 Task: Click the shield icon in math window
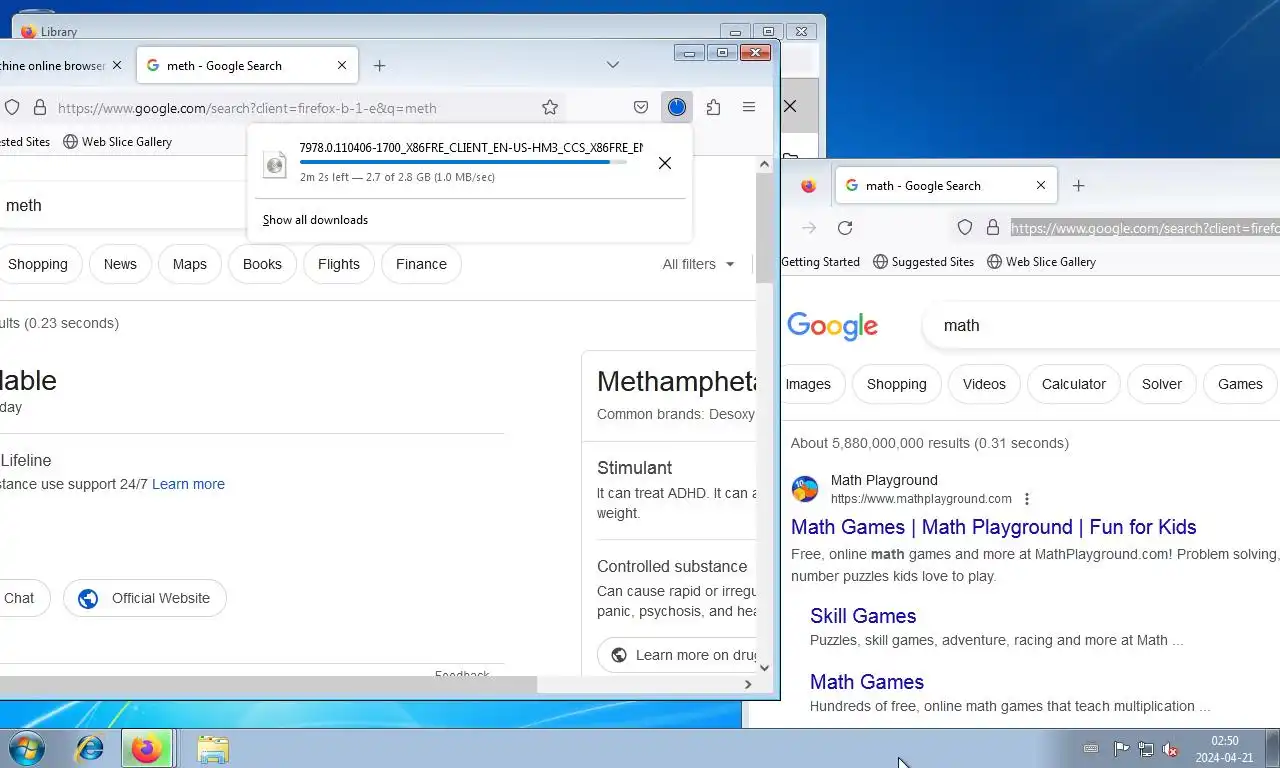pyautogui.click(x=965, y=228)
